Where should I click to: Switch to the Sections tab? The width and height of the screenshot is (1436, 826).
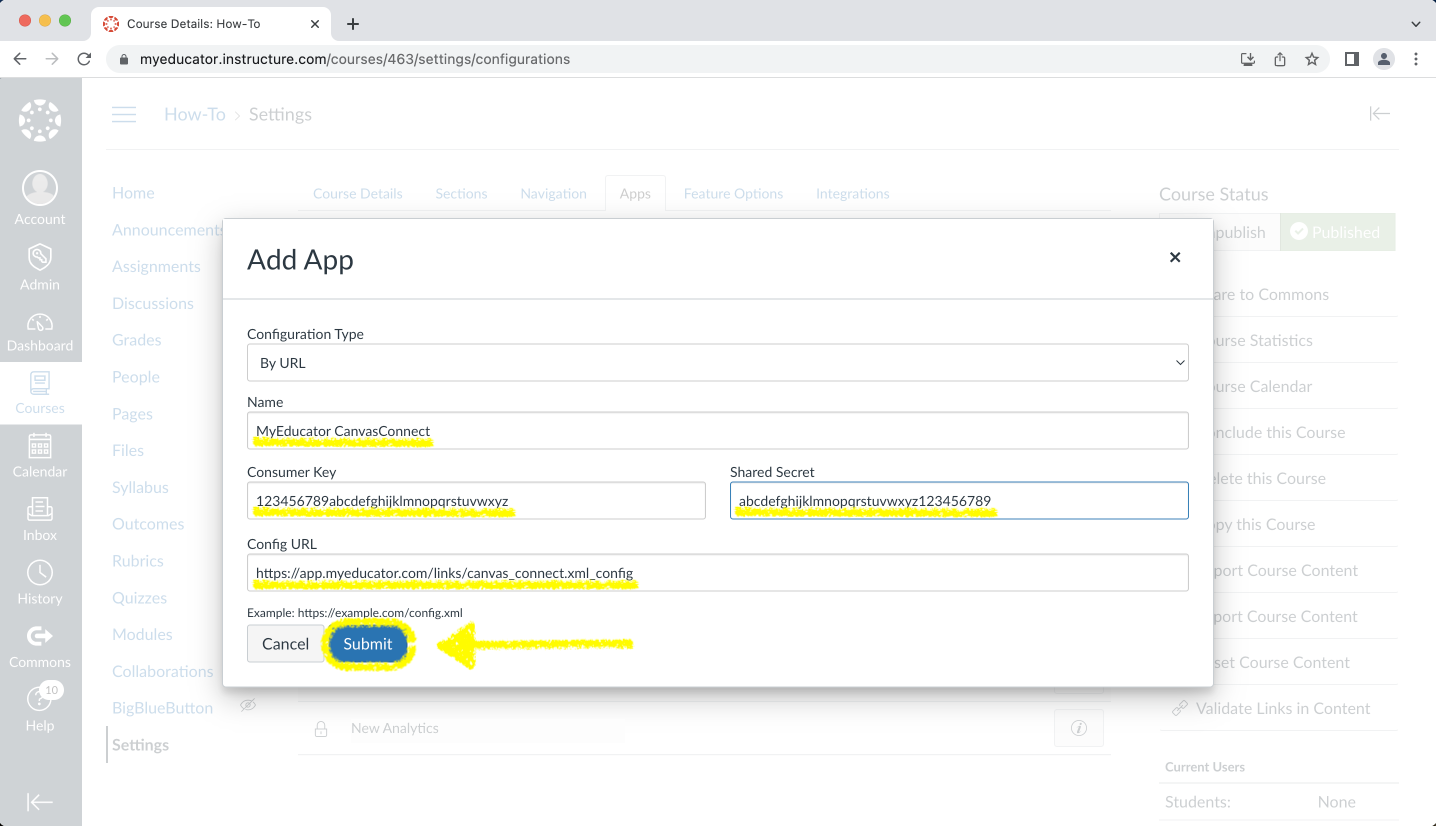coord(461,193)
